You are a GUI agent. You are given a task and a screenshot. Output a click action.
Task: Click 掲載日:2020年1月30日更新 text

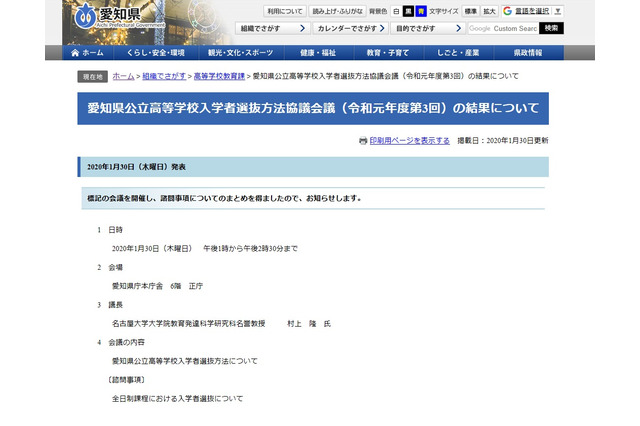click(x=503, y=141)
